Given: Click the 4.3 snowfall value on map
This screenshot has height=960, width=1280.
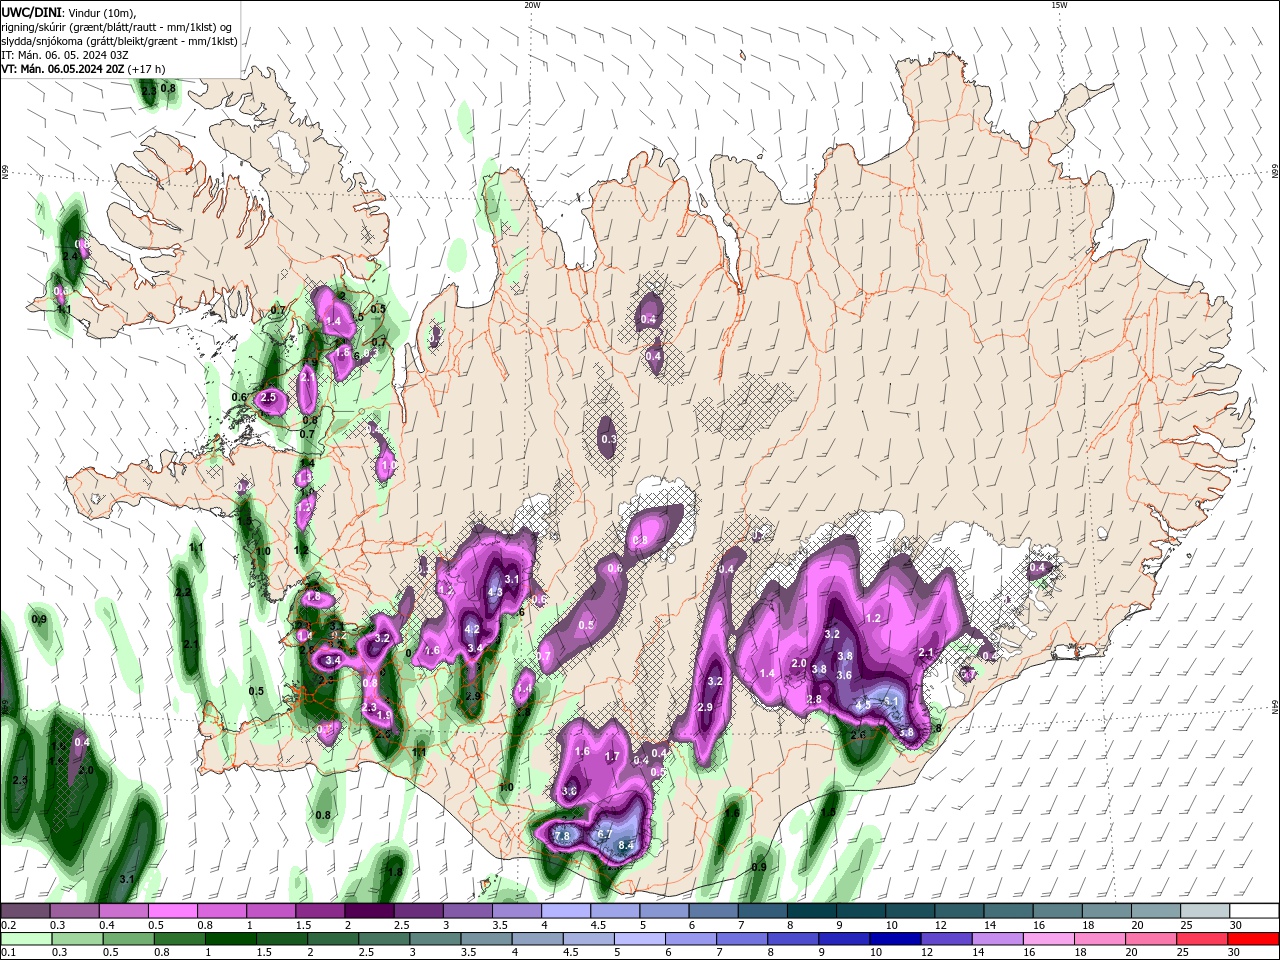Looking at the screenshot, I should click(x=494, y=592).
